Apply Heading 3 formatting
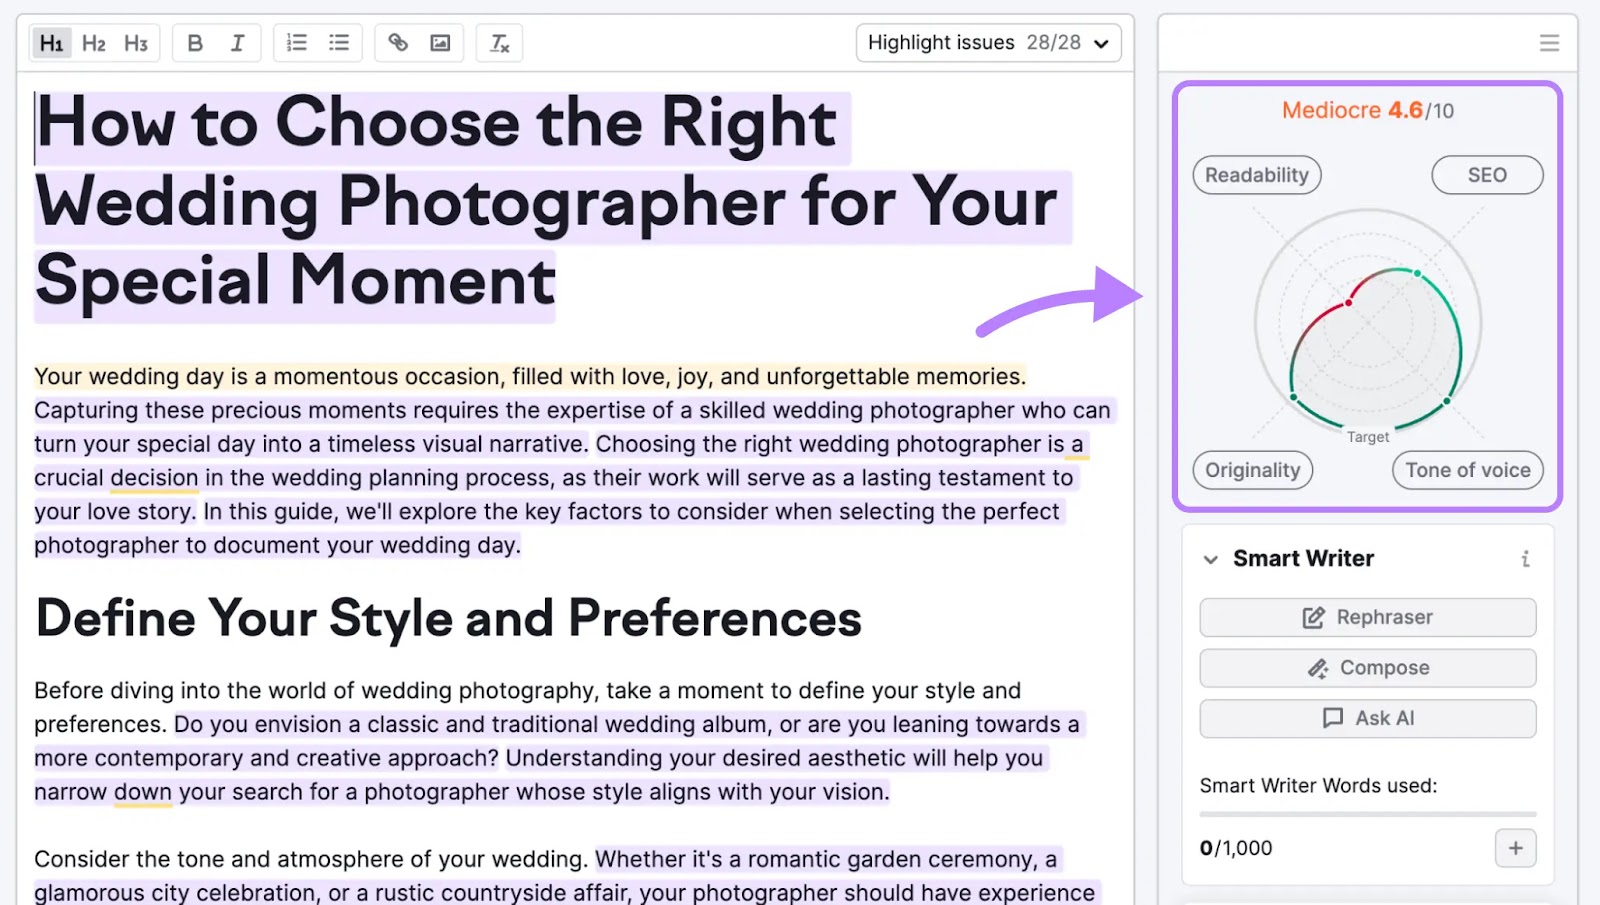The image size is (1600, 905). pyautogui.click(x=136, y=43)
